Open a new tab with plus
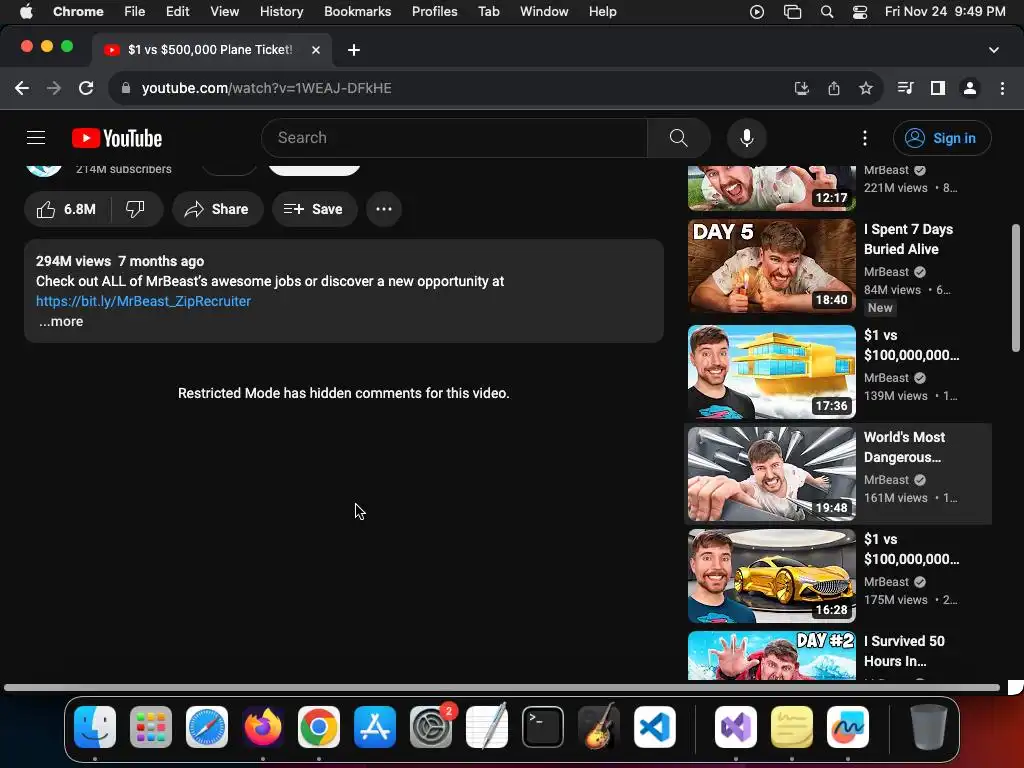Screen dimensions: 1024x768 click(354, 50)
